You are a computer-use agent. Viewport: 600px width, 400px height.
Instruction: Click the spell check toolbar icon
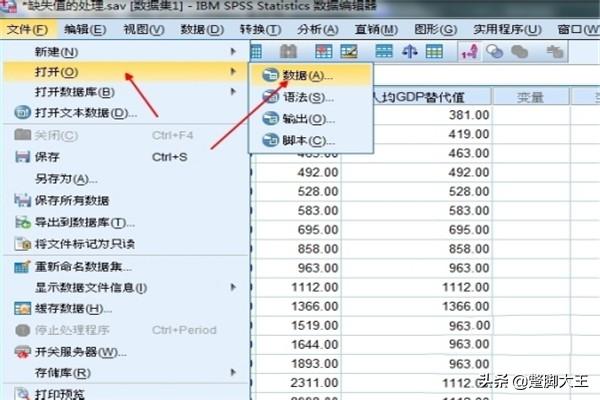(555, 51)
